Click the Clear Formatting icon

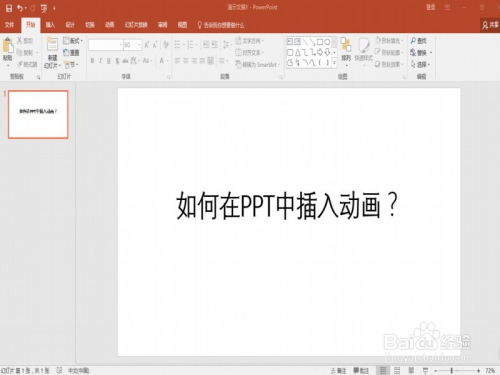[166, 45]
